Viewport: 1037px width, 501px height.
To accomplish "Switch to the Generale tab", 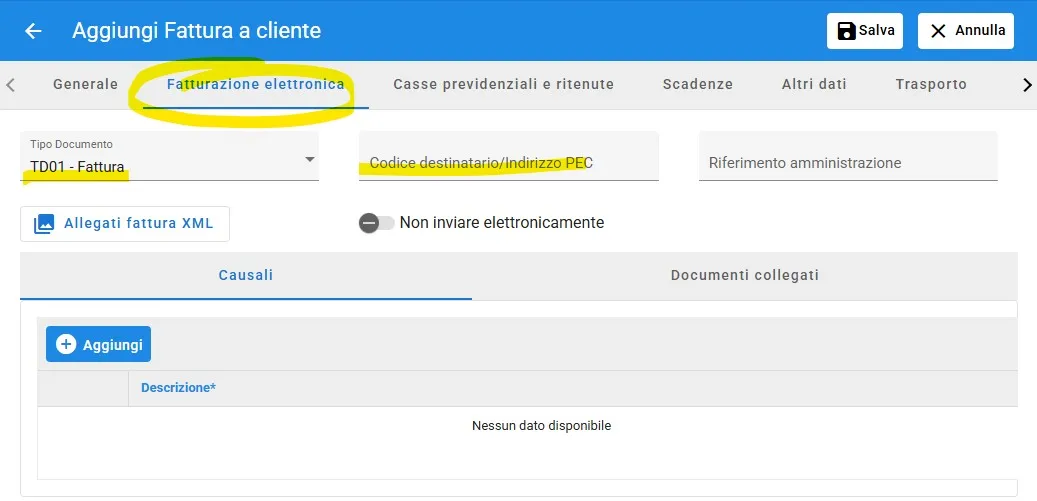I will coord(85,85).
